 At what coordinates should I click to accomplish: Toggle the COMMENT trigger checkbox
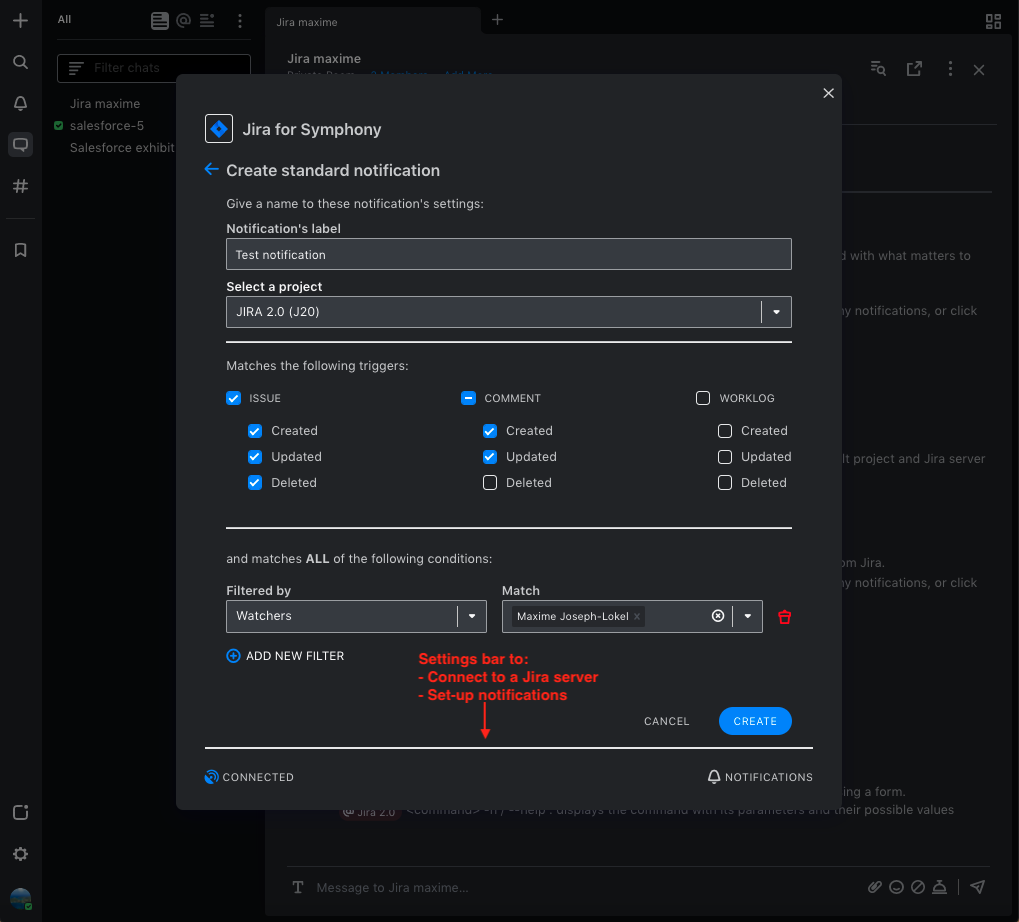(x=469, y=398)
